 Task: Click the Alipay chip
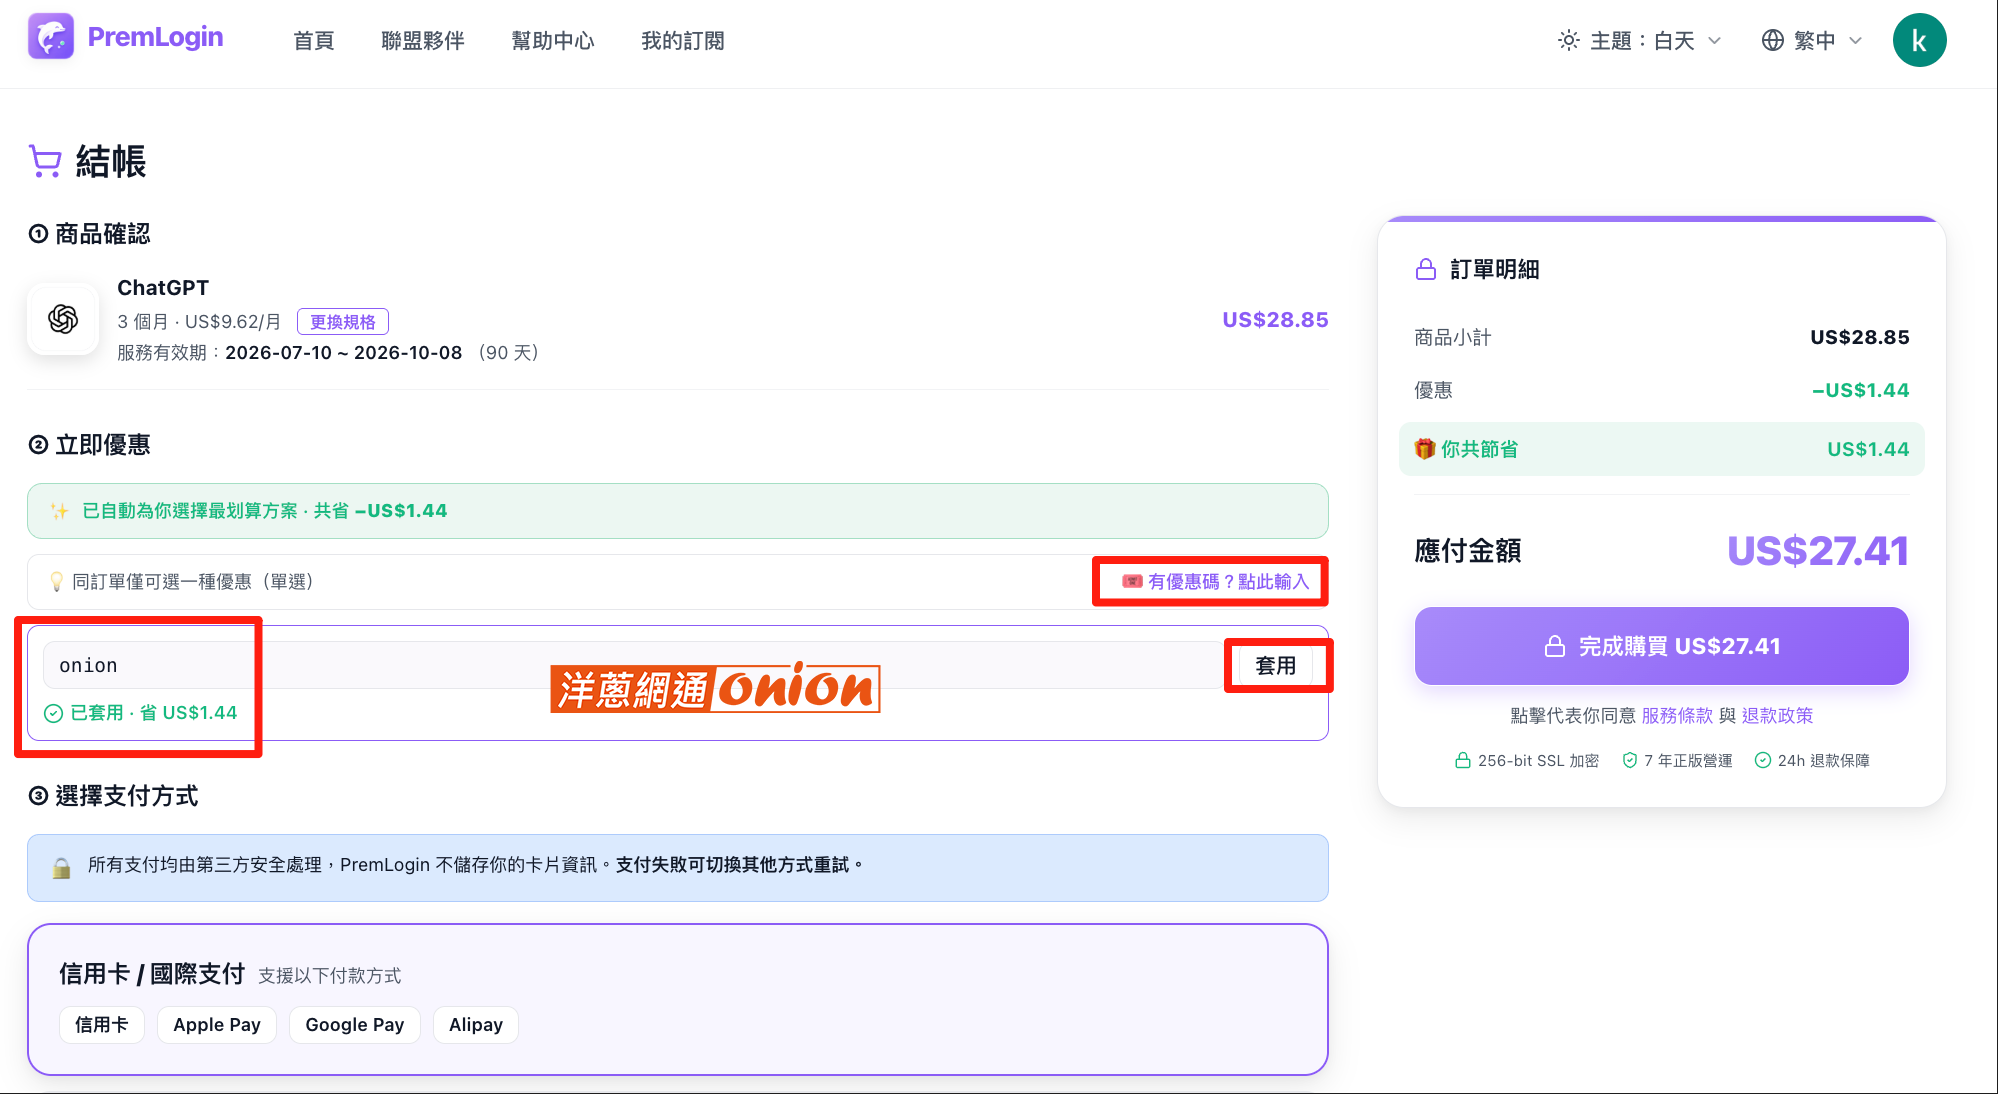pyautogui.click(x=476, y=1025)
